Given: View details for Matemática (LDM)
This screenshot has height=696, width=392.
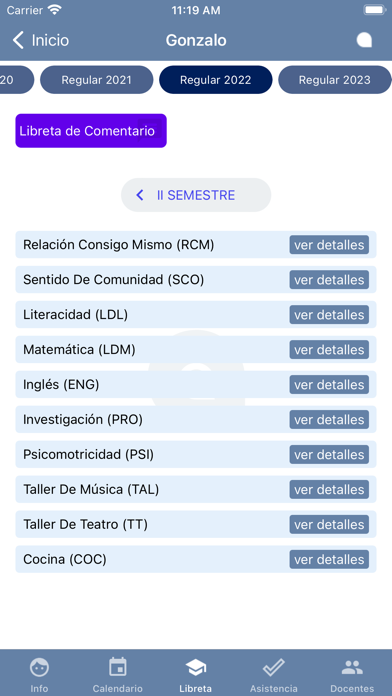Looking at the screenshot, I should coord(329,350).
